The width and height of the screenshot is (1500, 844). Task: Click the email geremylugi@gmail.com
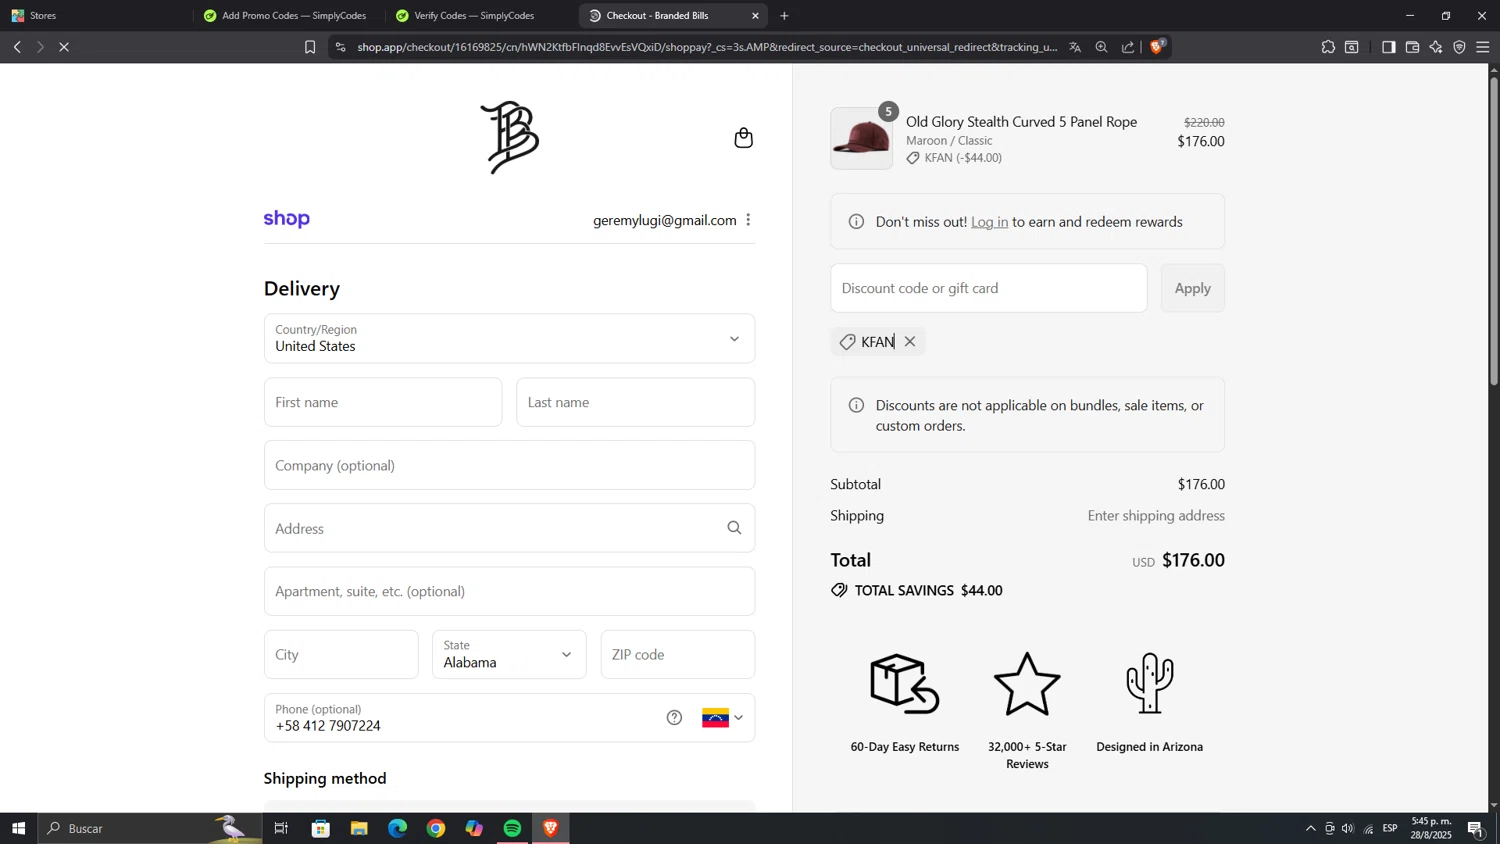click(x=664, y=220)
